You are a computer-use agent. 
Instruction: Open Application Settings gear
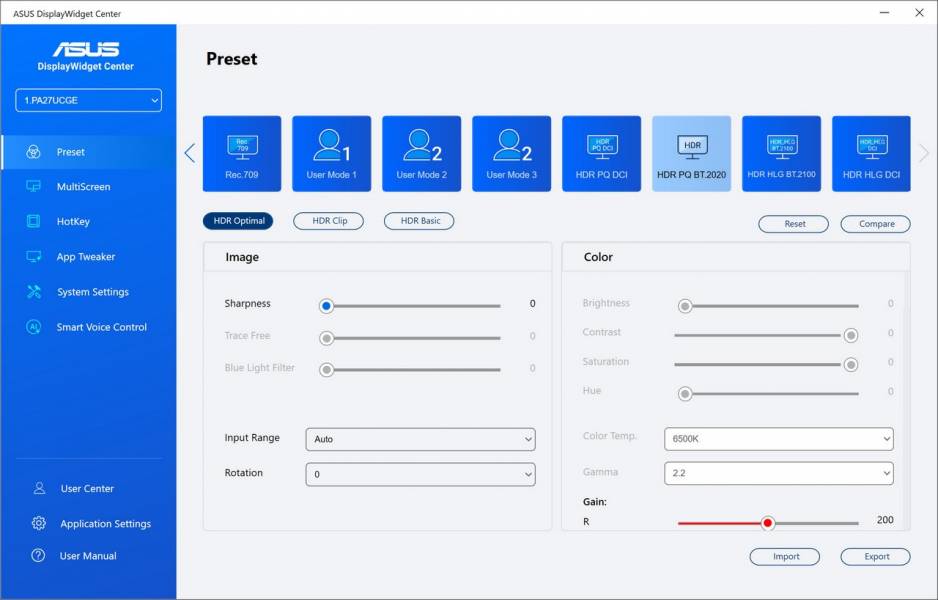39,524
